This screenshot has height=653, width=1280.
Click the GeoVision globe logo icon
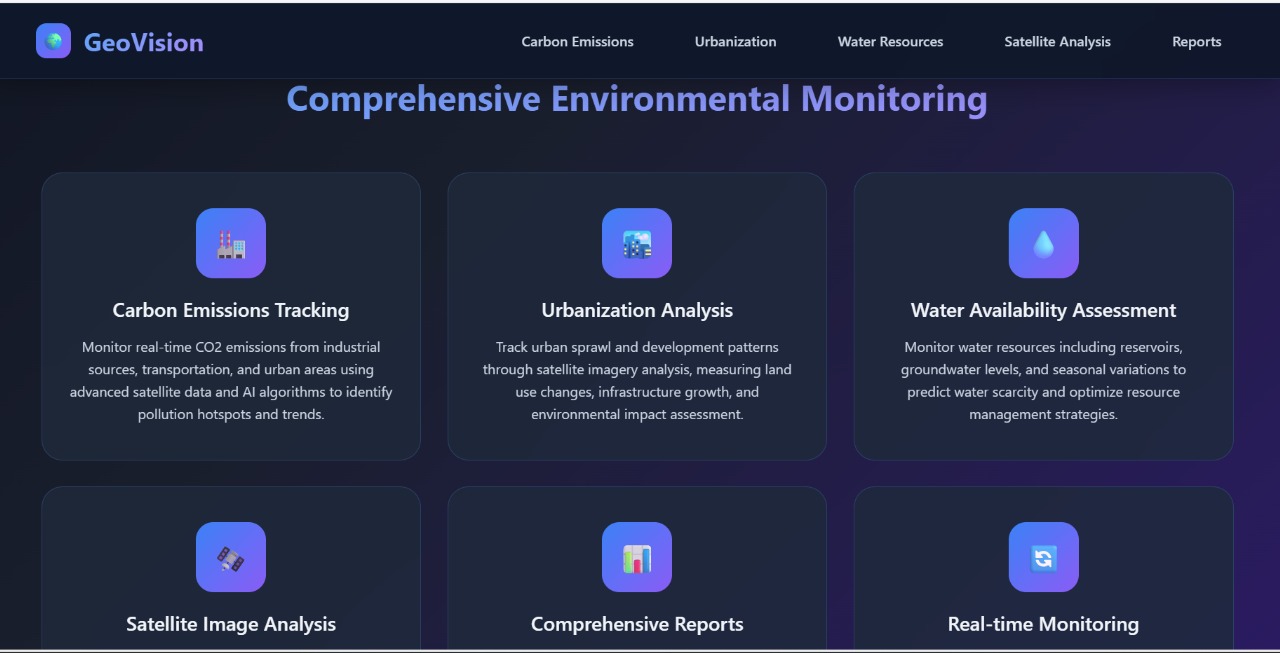click(53, 41)
